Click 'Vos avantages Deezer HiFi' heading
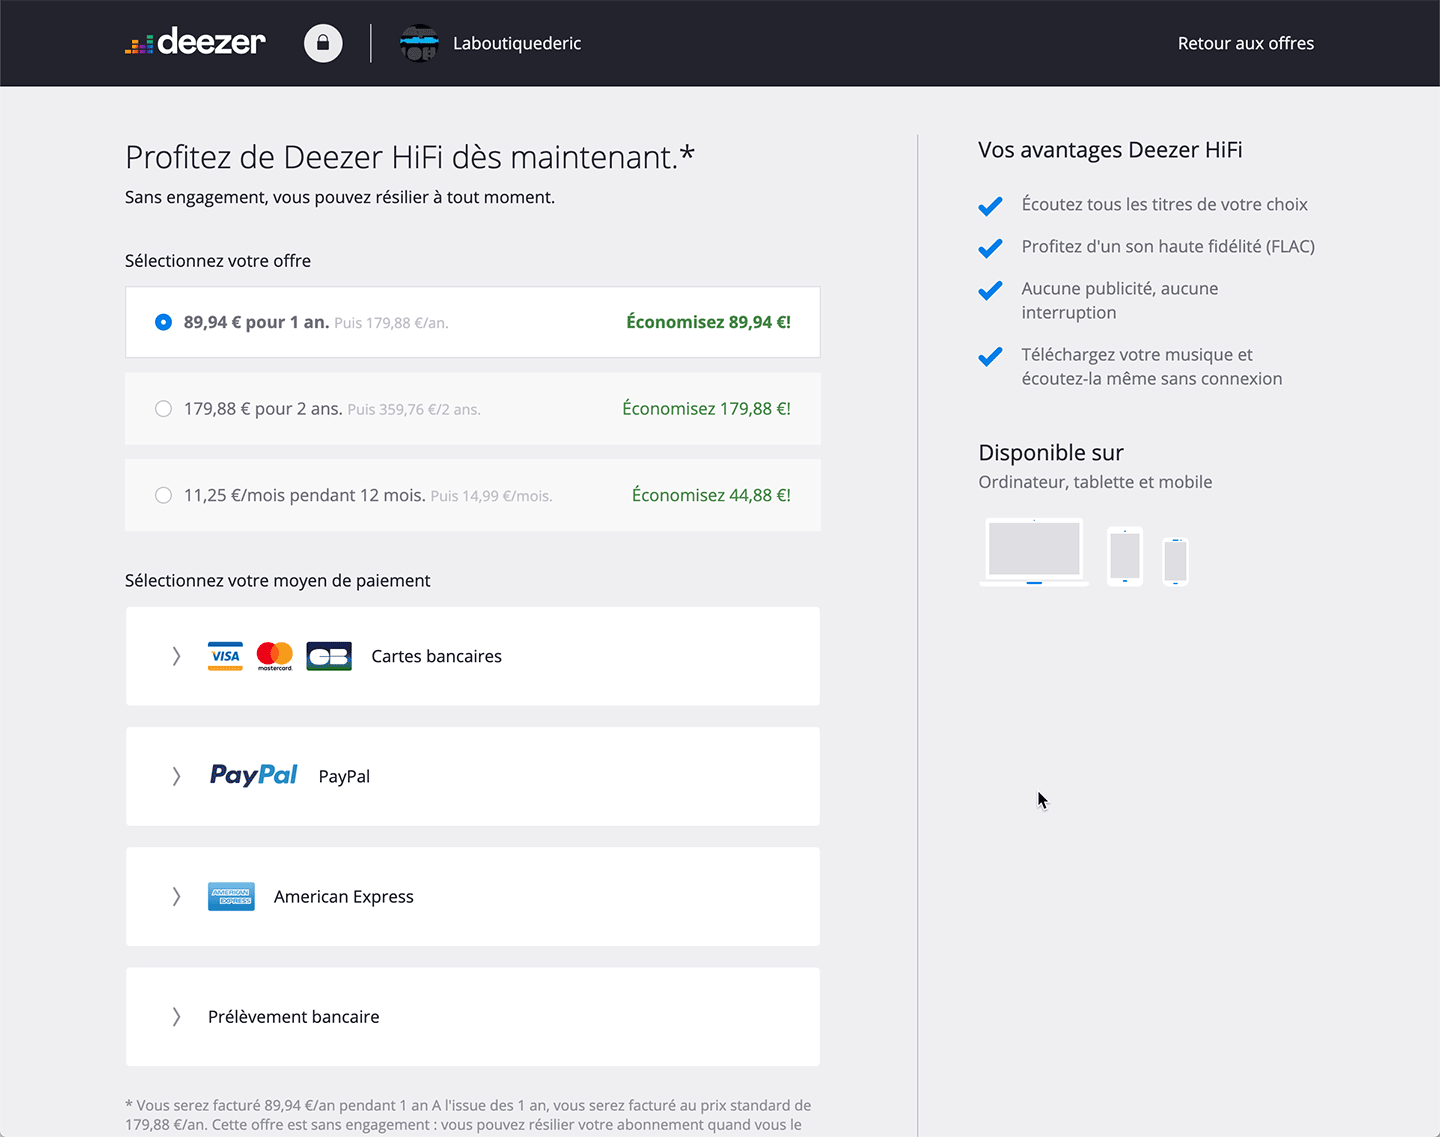The height and width of the screenshot is (1137, 1440). pyautogui.click(x=1110, y=150)
